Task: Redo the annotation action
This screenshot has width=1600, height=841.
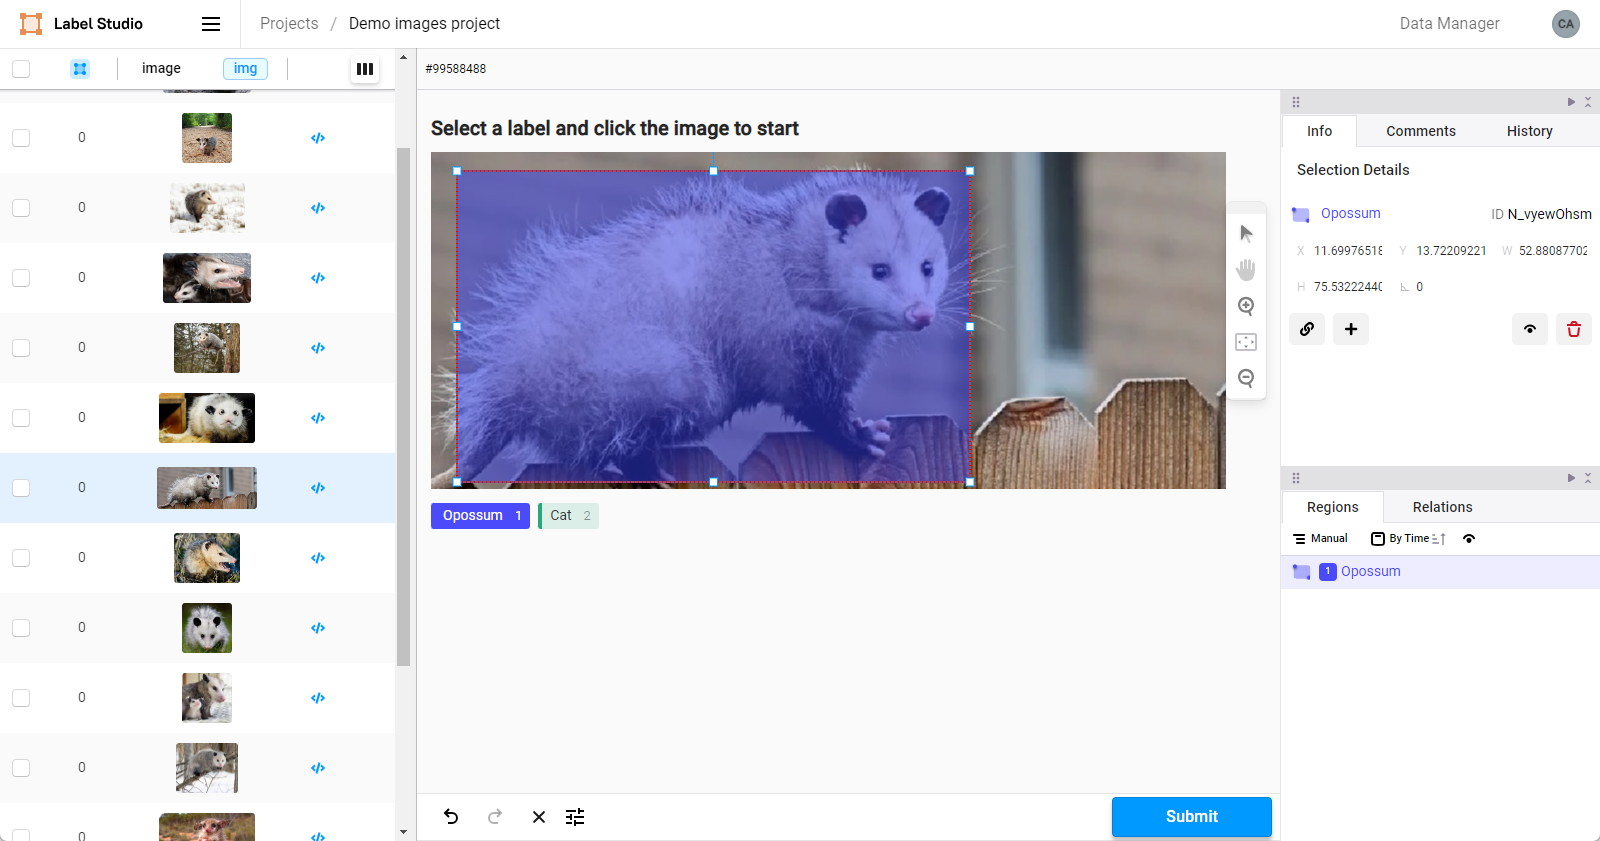Action: pos(495,817)
